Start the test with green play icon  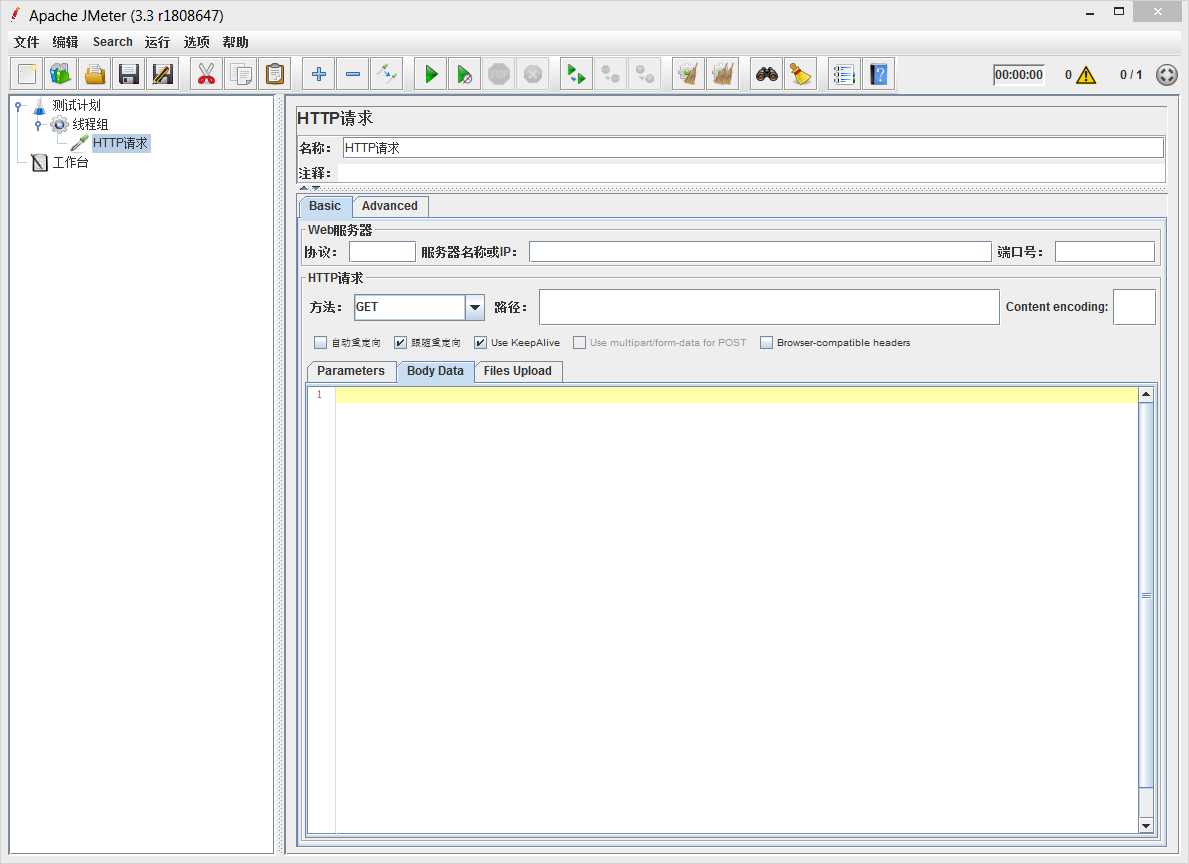(431, 74)
